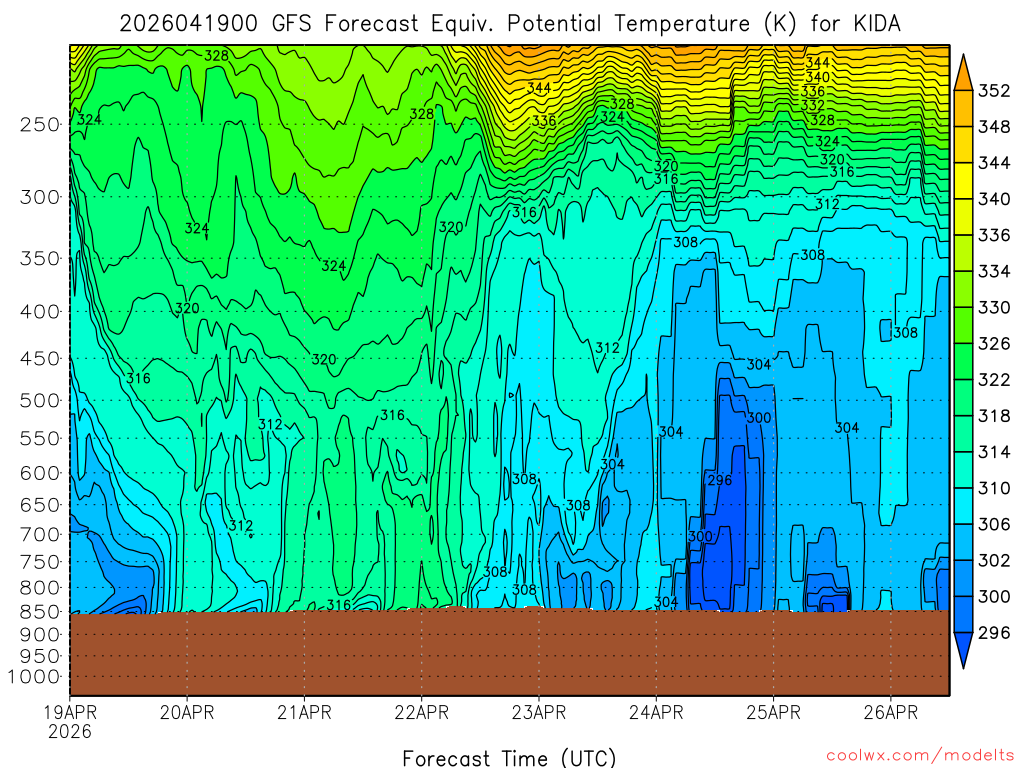
Task: Select the 26APR date label
Action: 891,712
